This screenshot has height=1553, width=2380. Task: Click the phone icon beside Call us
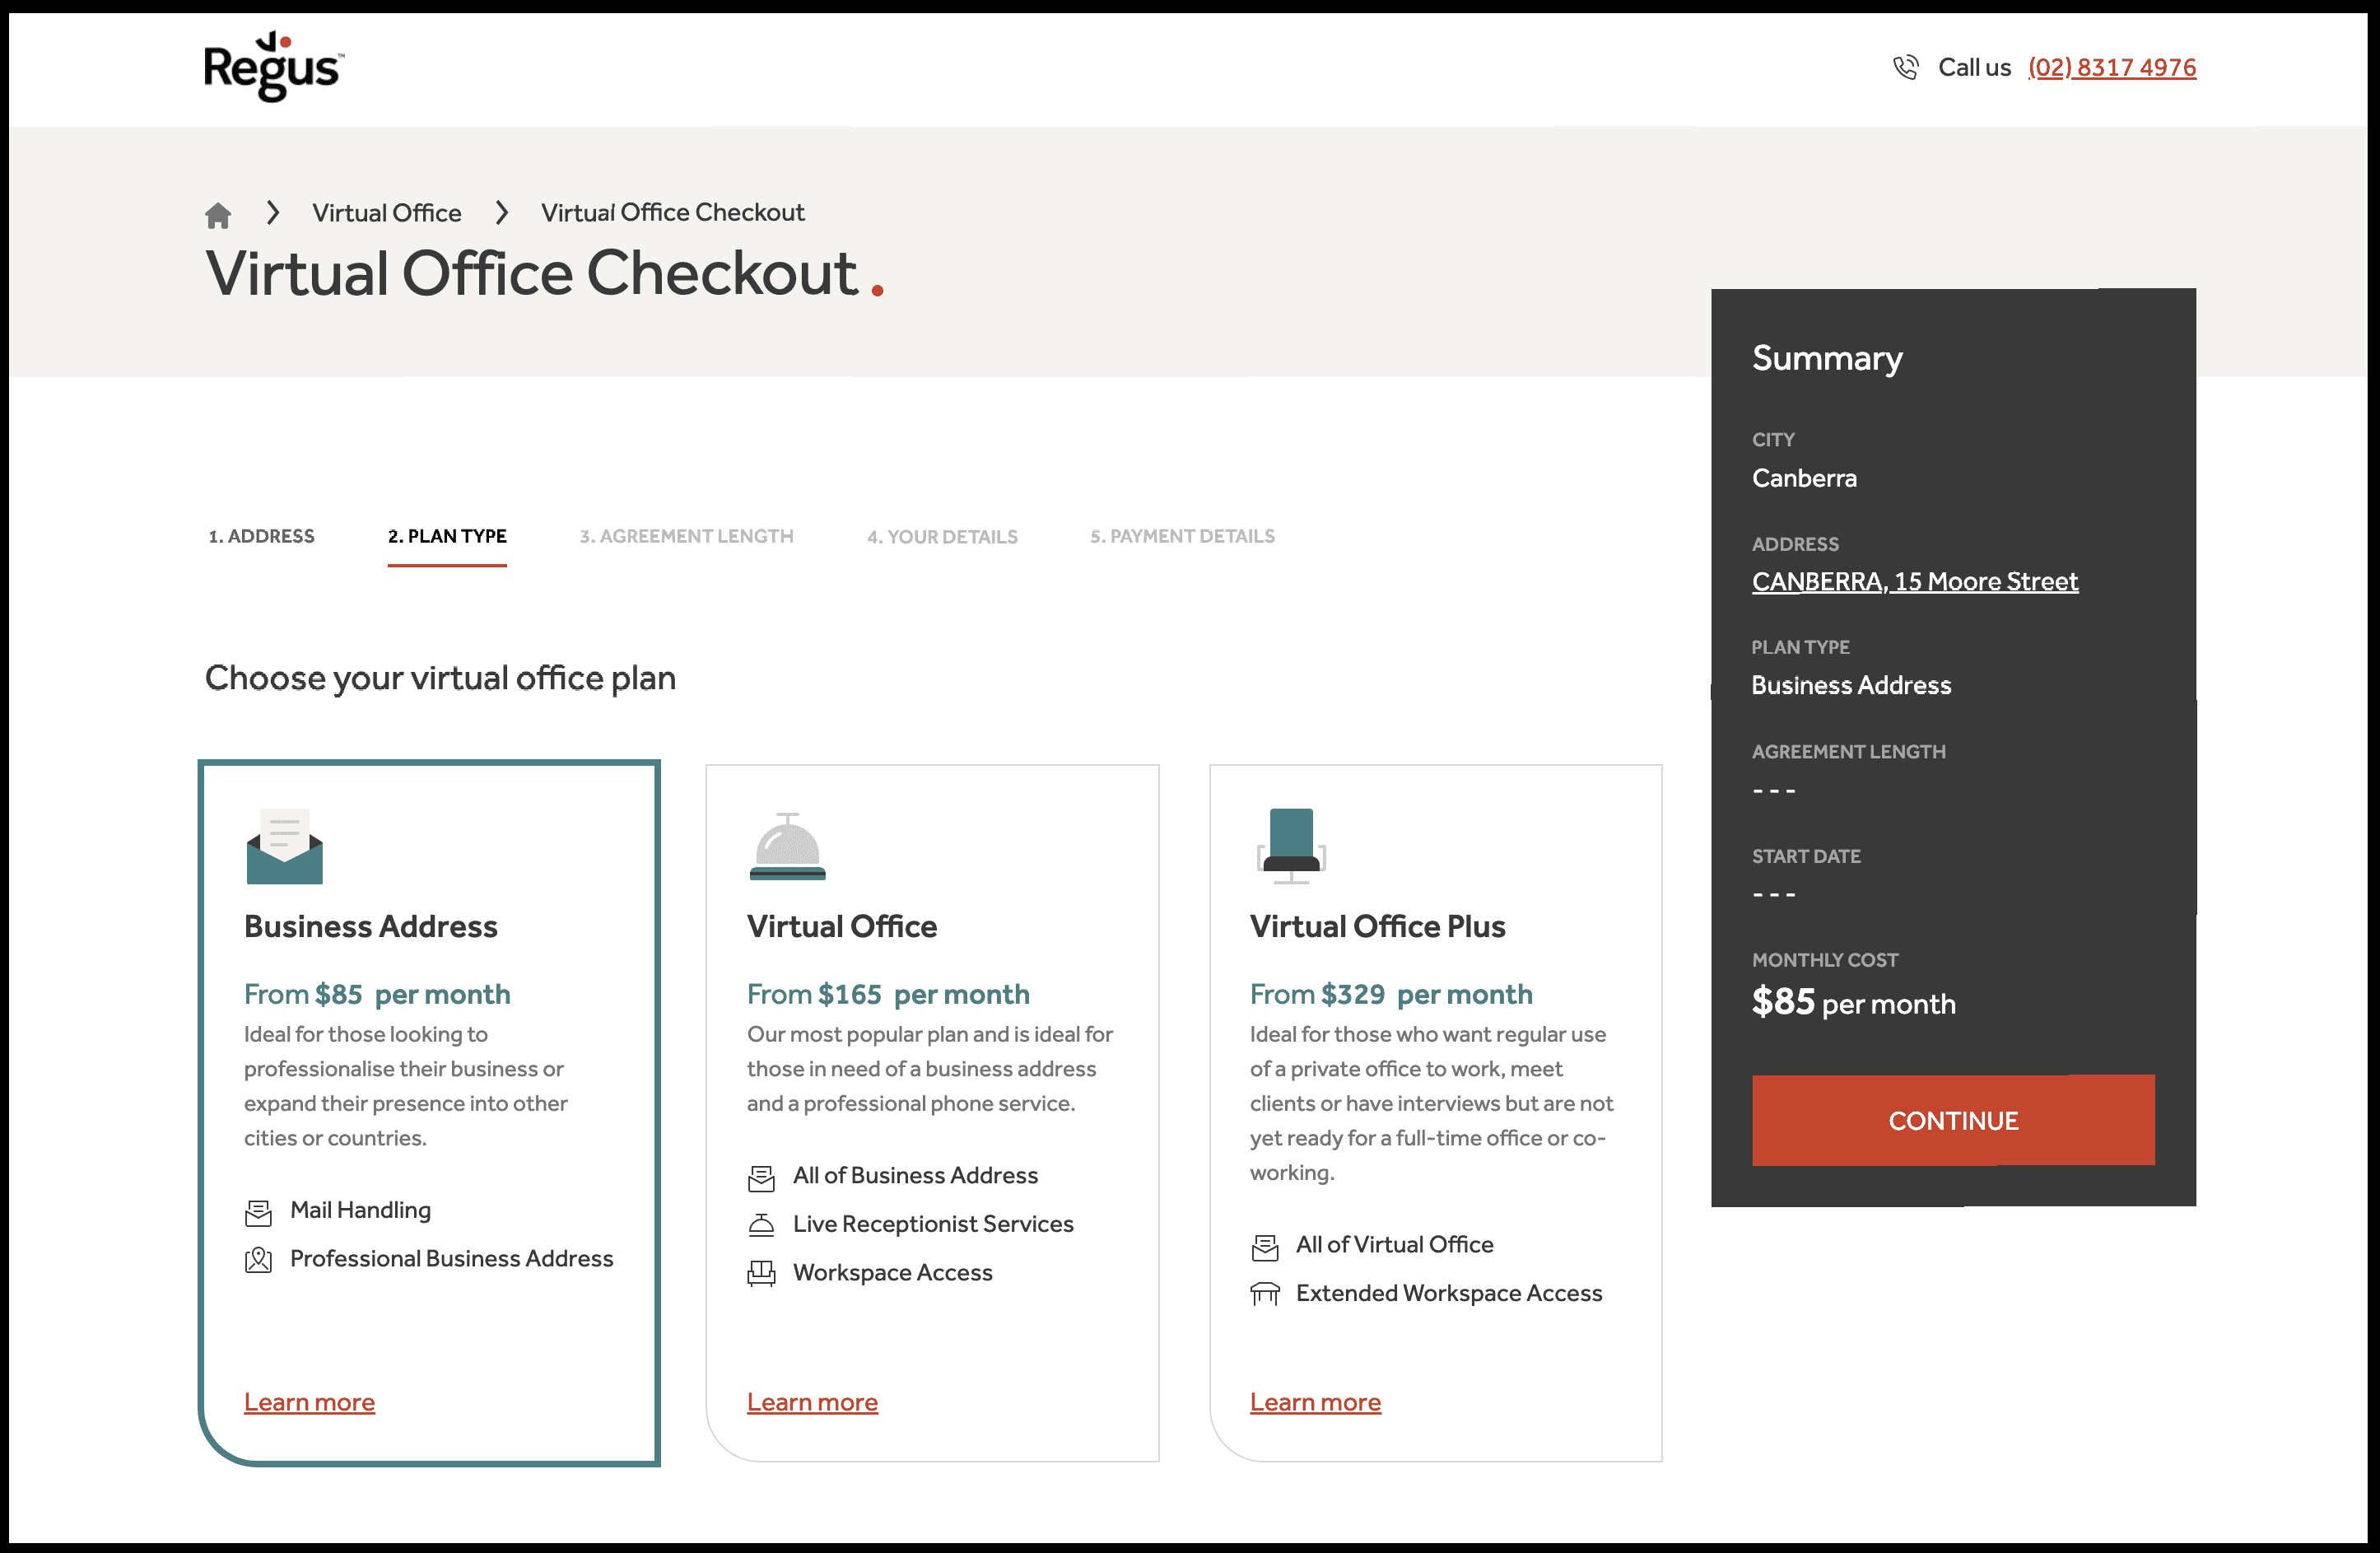point(1905,67)
